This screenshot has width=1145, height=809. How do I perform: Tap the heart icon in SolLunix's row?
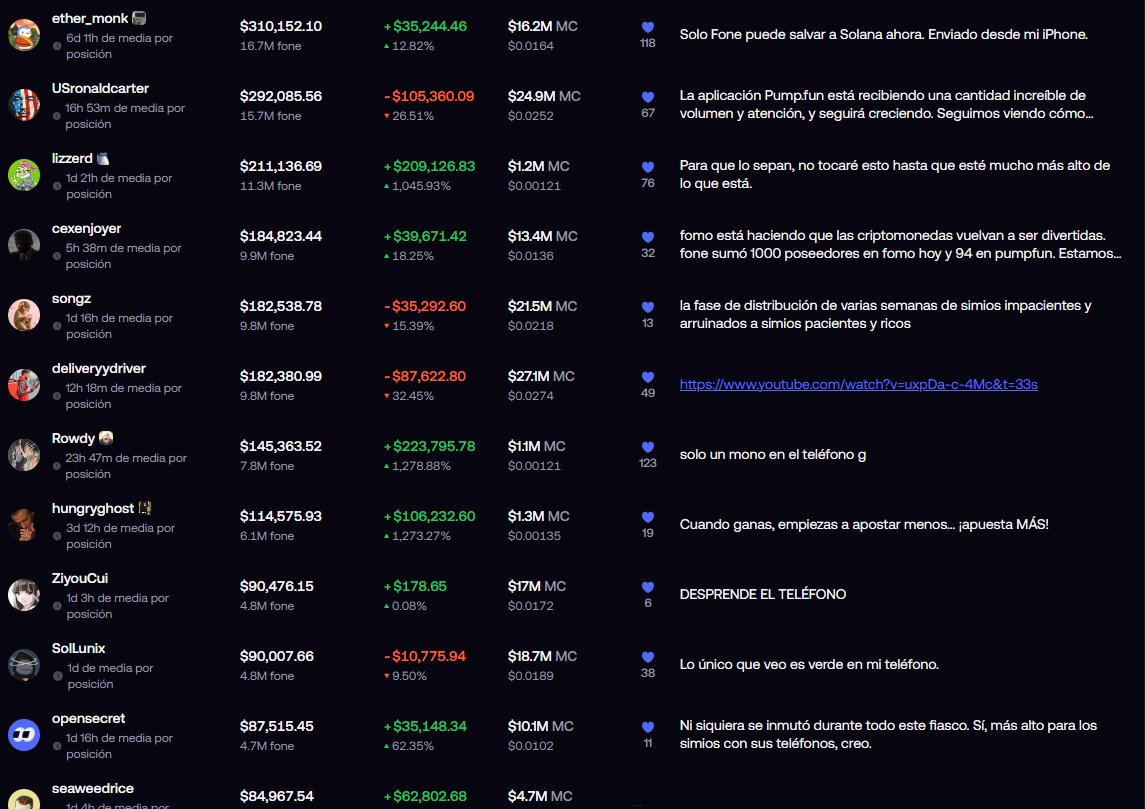(x=648, y=657)
